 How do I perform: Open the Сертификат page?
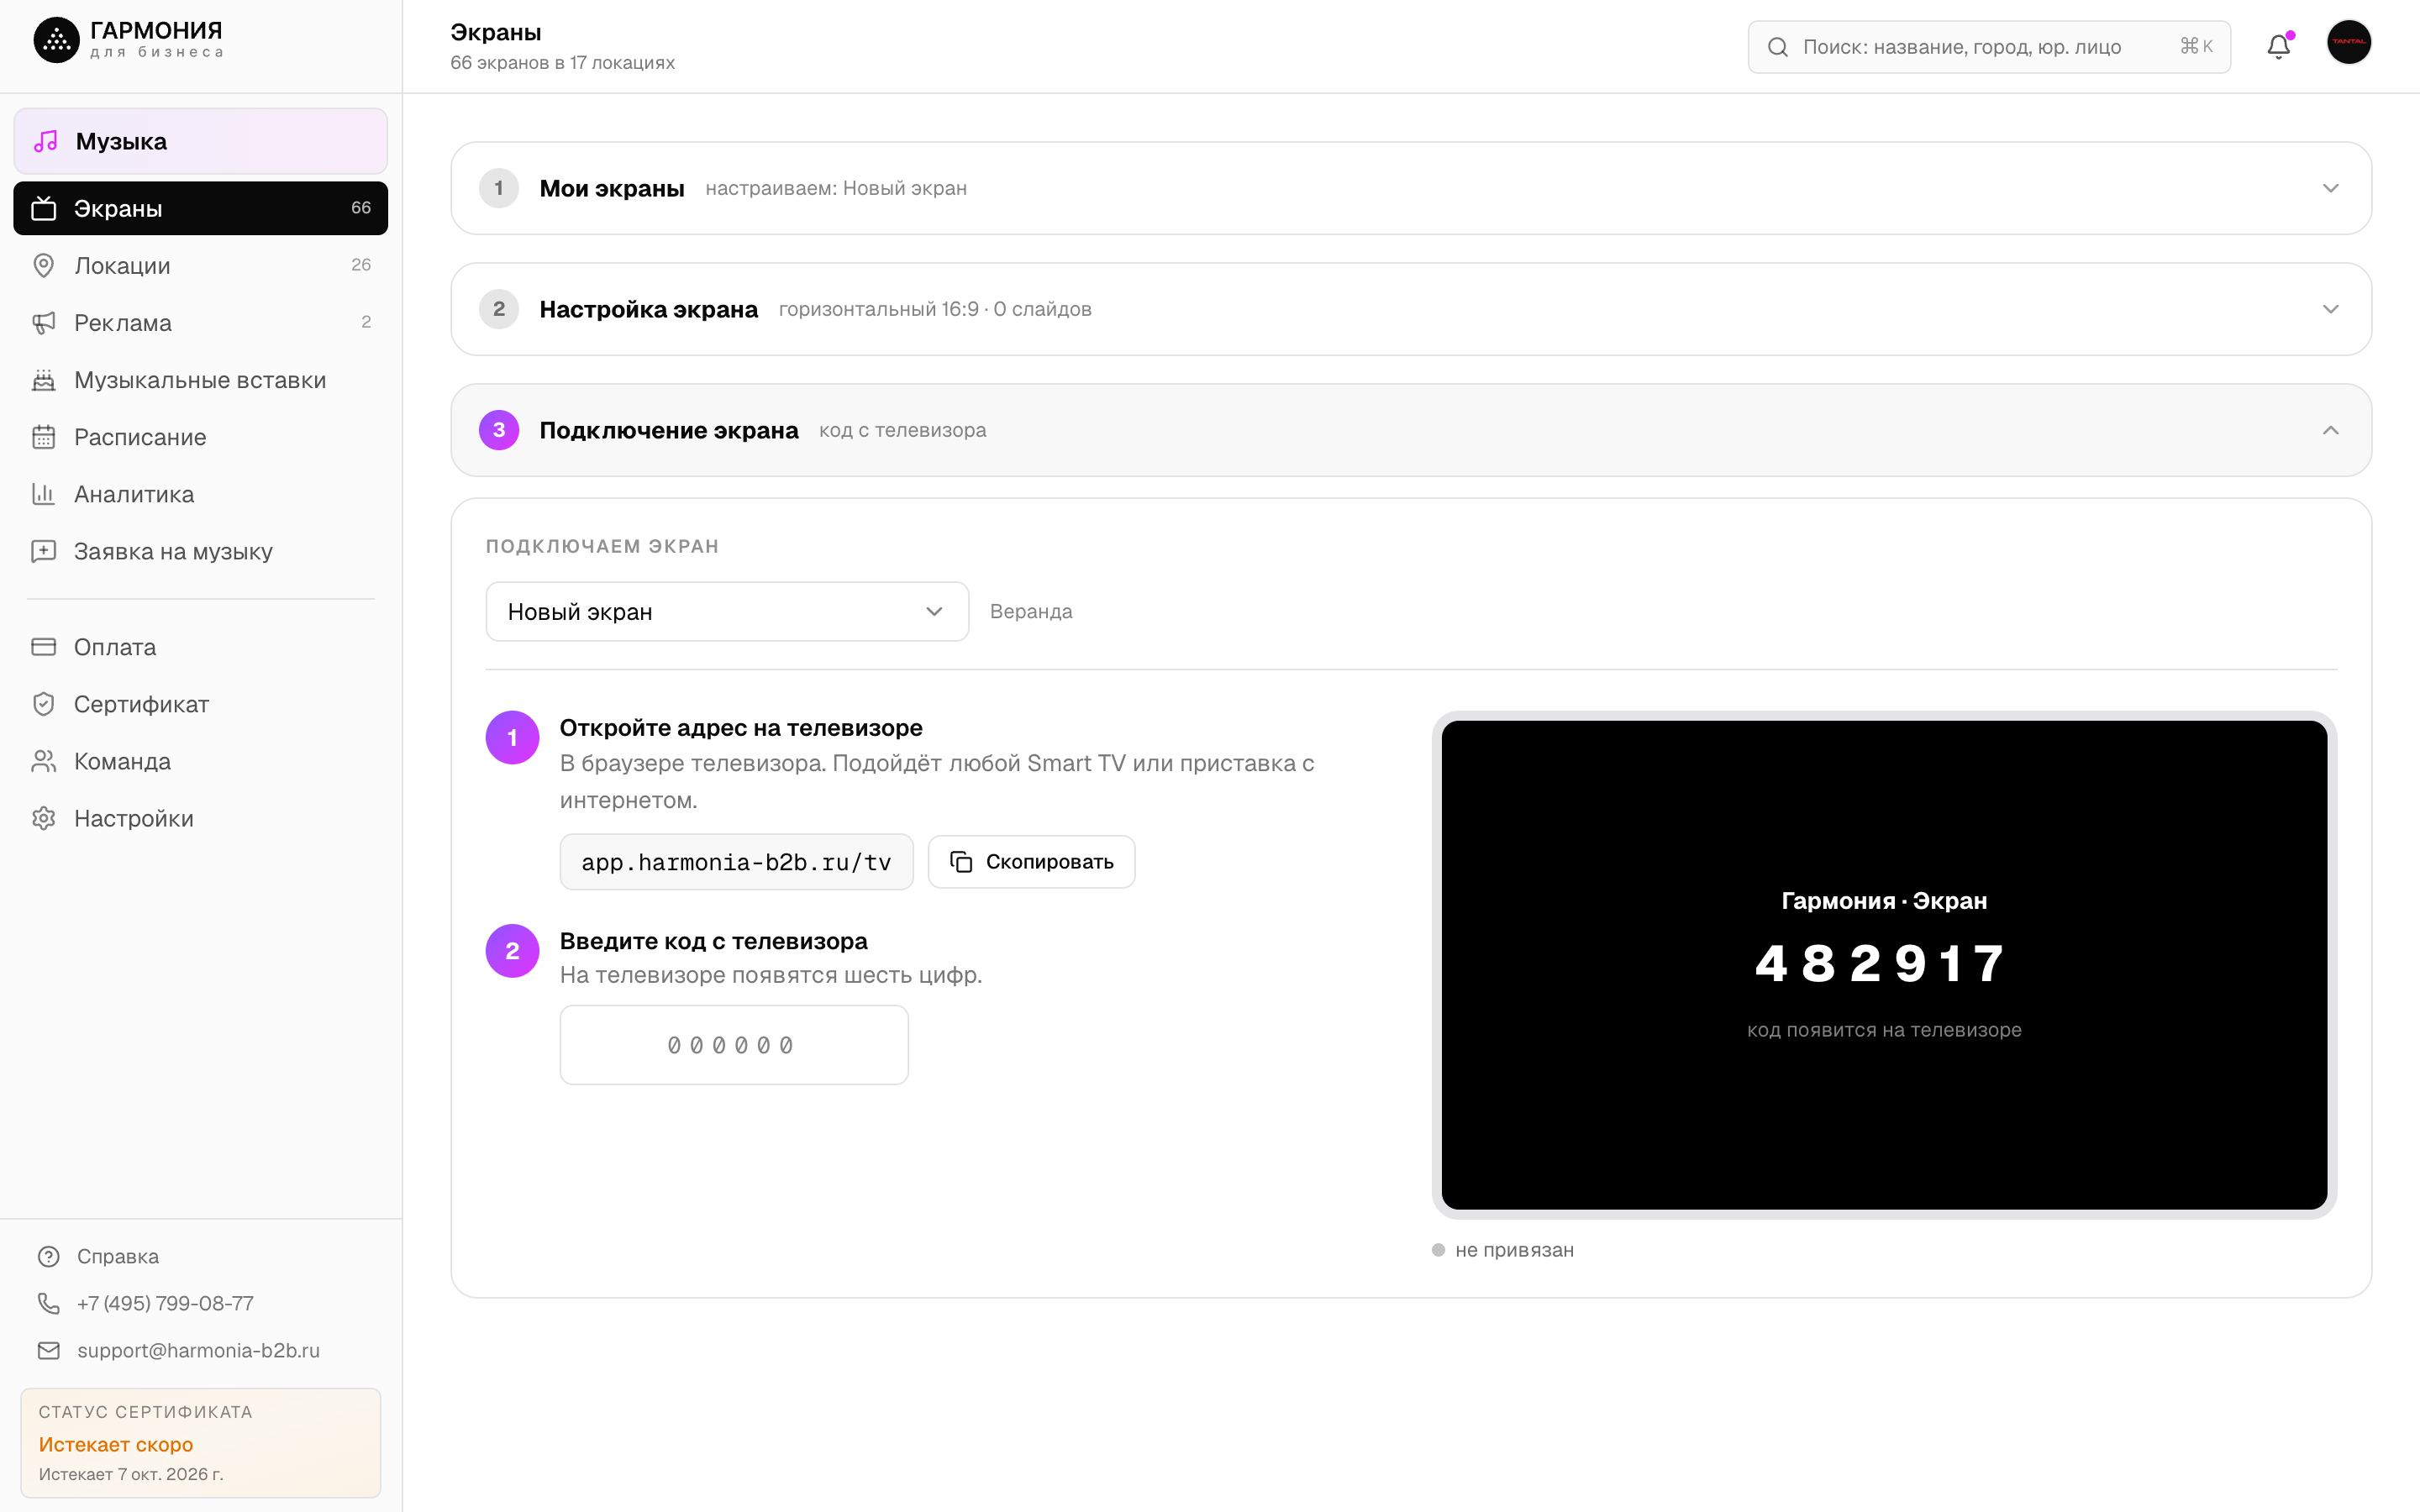(x=200, y=703)
